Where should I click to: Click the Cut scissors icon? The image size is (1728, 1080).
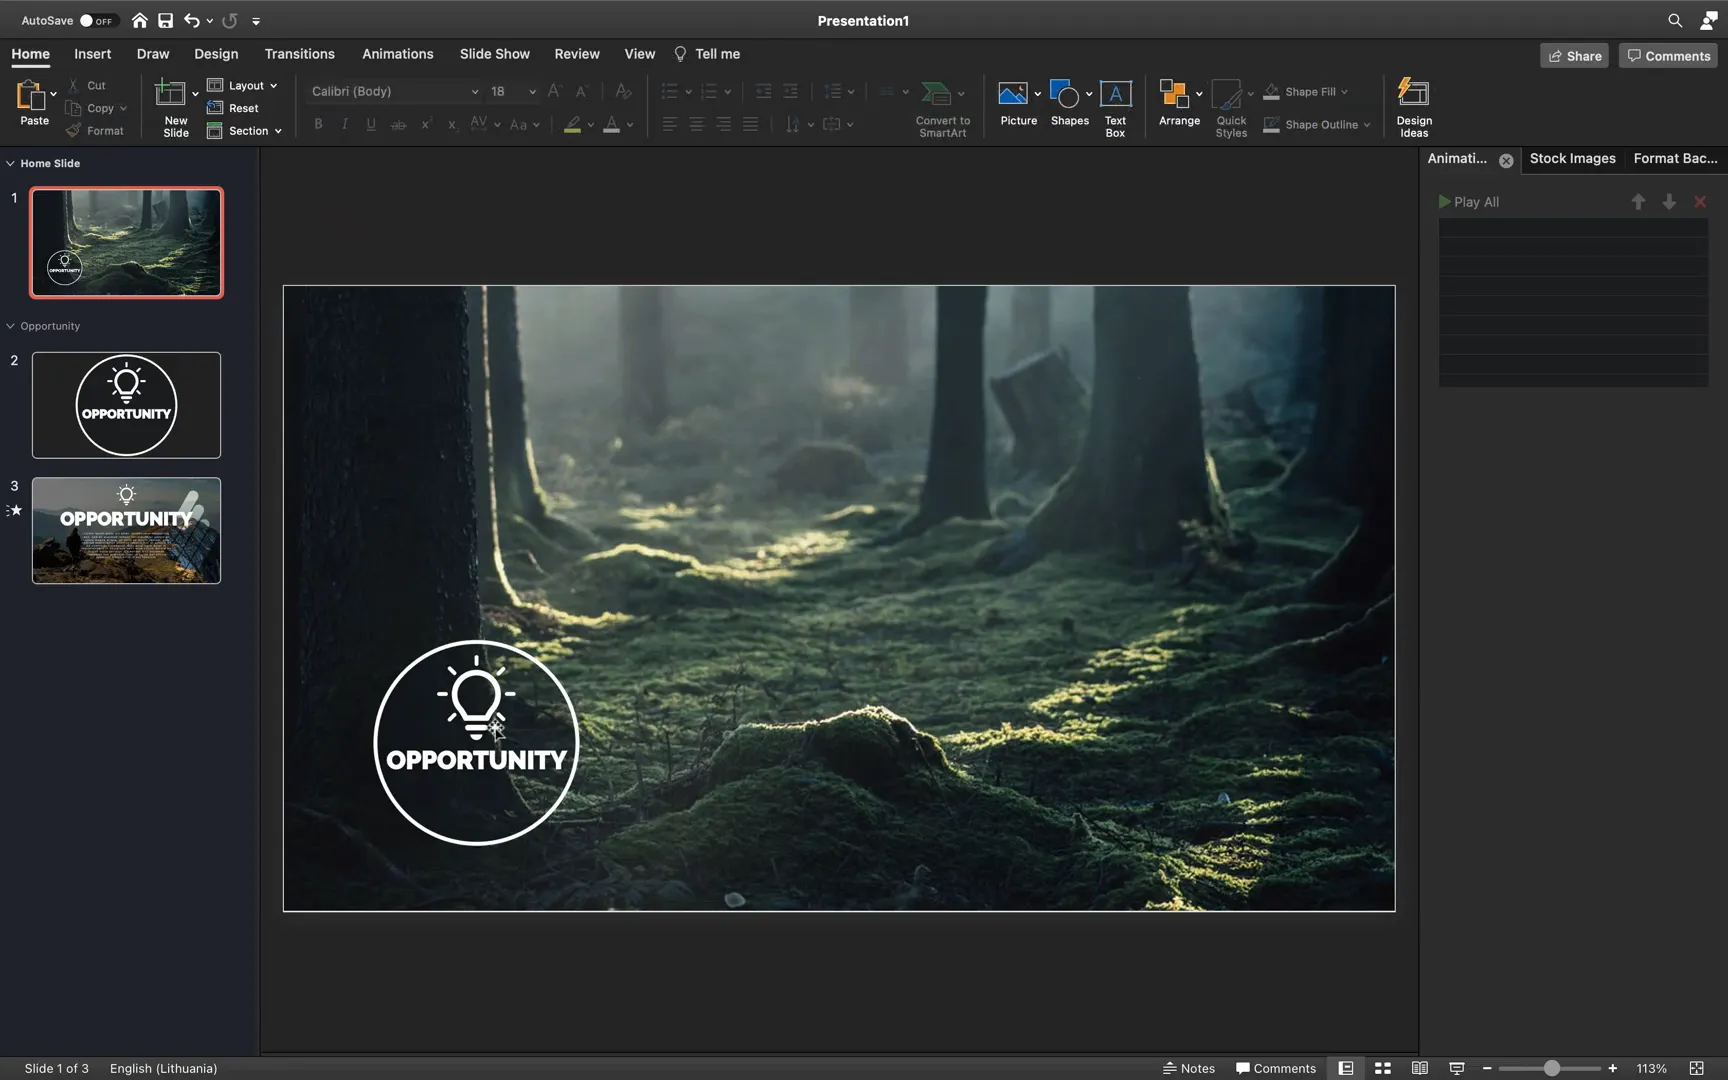pyautogui.click(x=73, y=85)
